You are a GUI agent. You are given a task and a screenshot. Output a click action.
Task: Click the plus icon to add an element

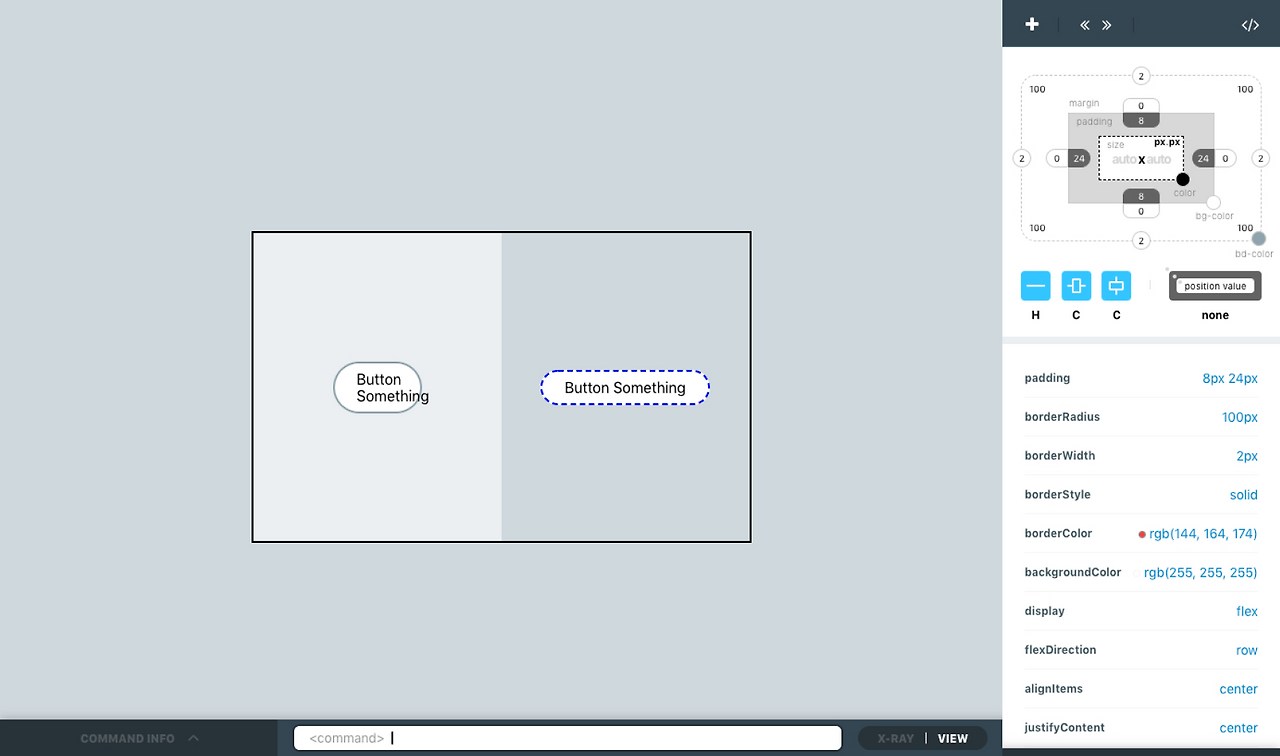point(1031,24)
